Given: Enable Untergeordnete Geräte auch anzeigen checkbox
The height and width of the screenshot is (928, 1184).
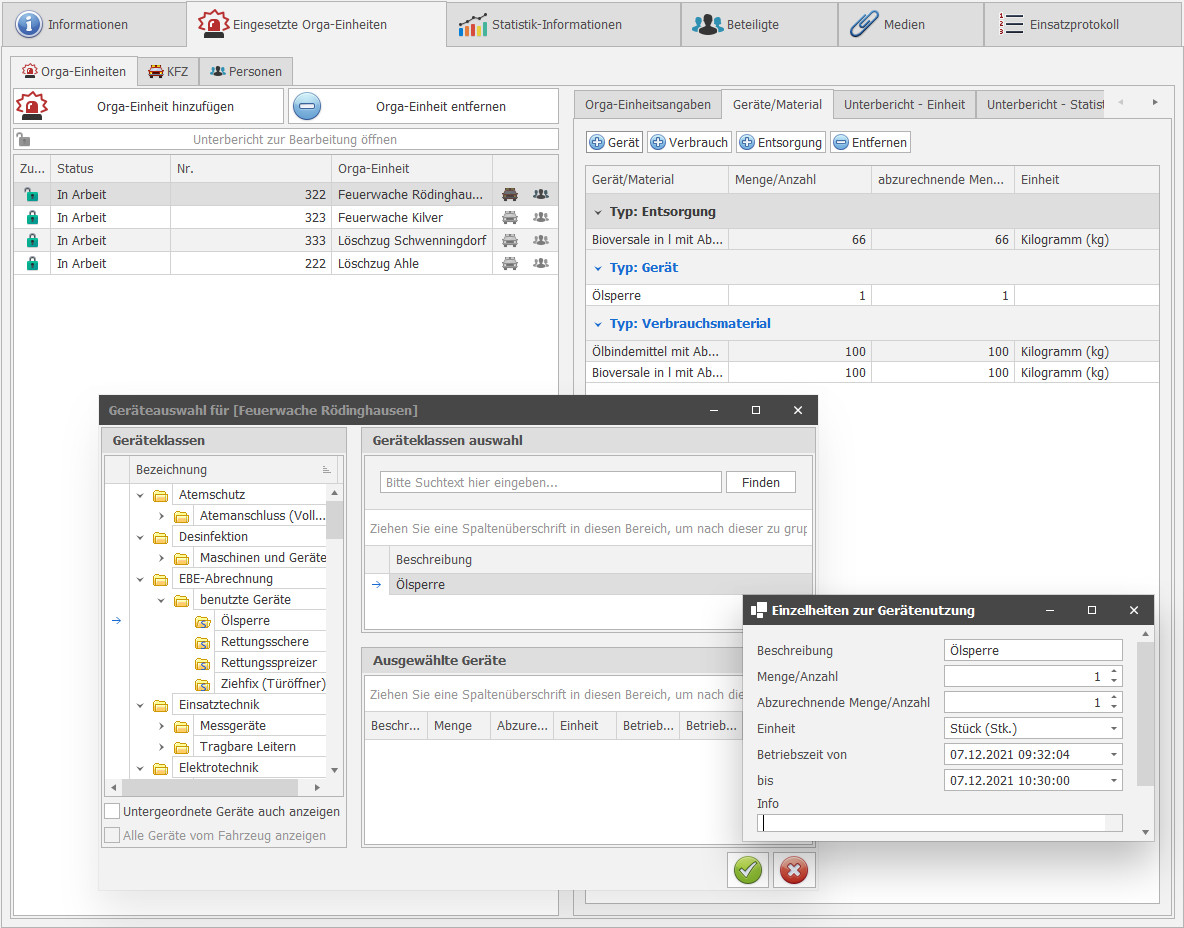Looking at the screenshot, I should click(113, 811).
